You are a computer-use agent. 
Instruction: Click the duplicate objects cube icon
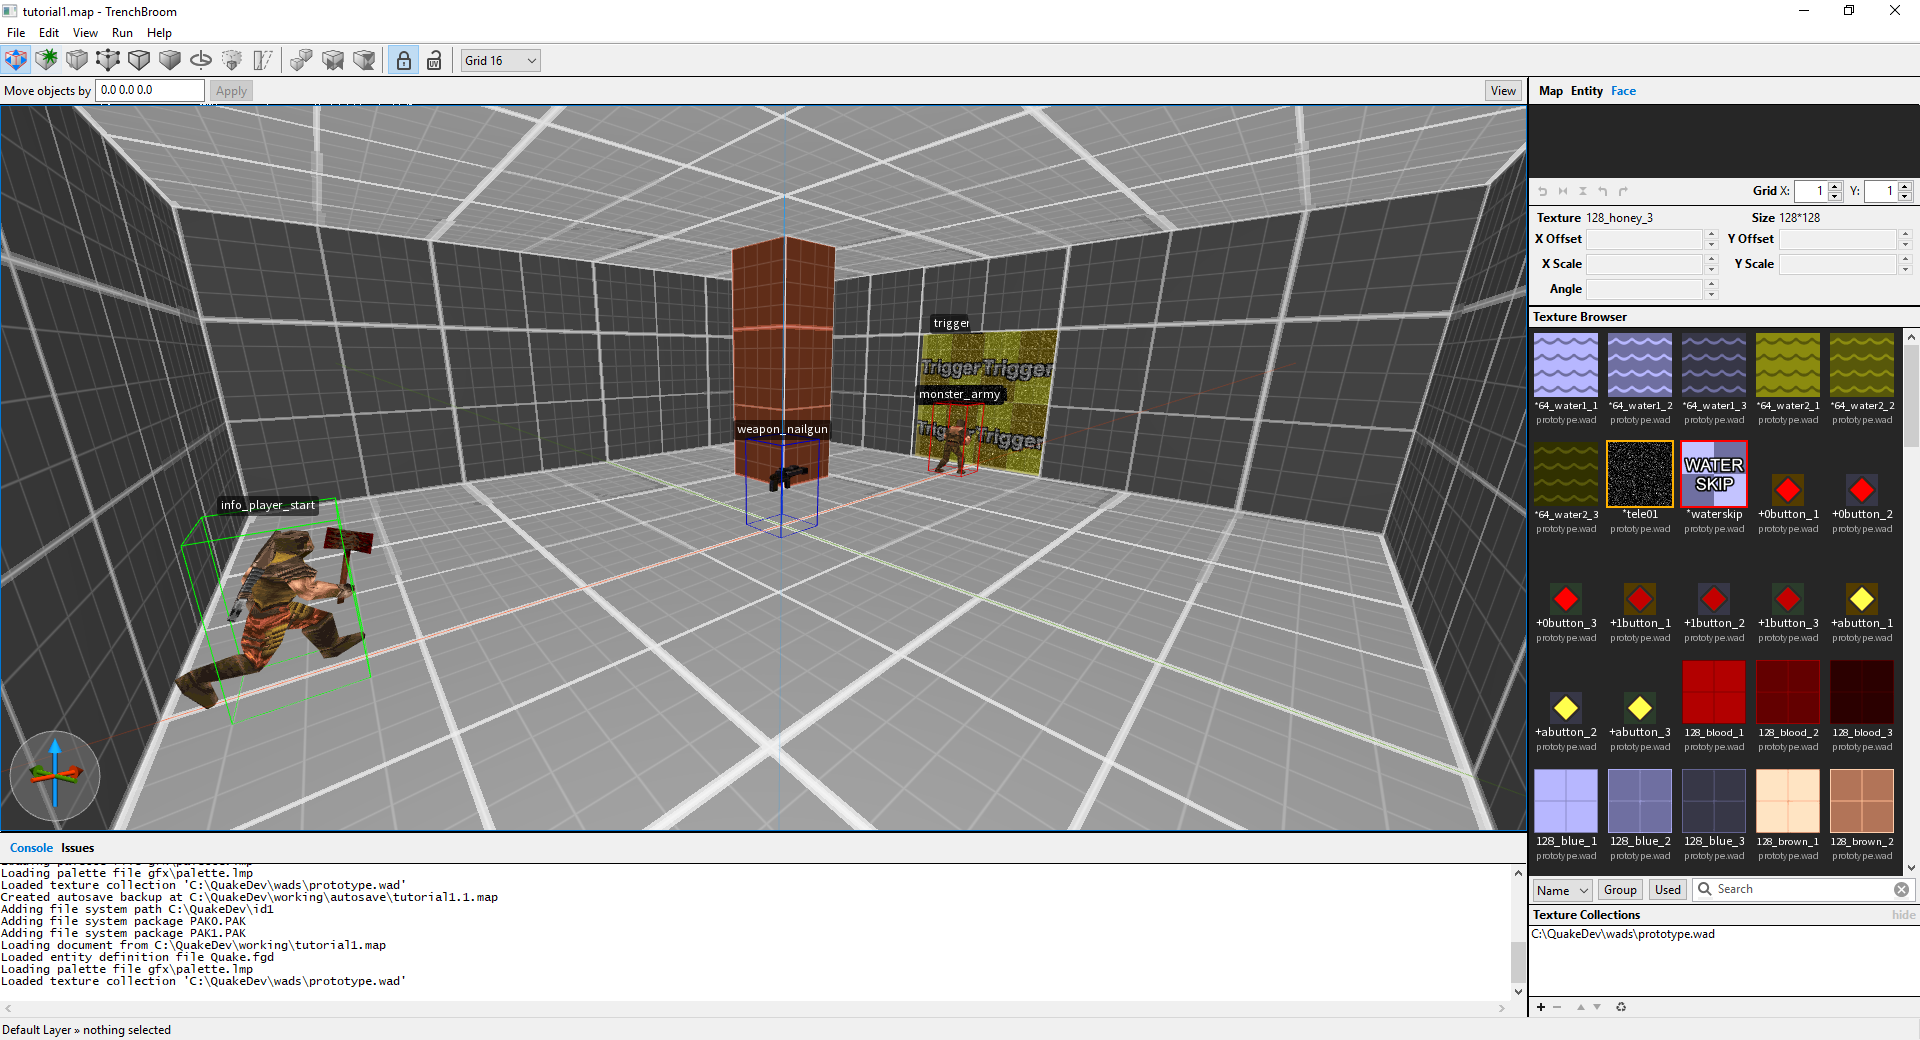pos(301,60)
